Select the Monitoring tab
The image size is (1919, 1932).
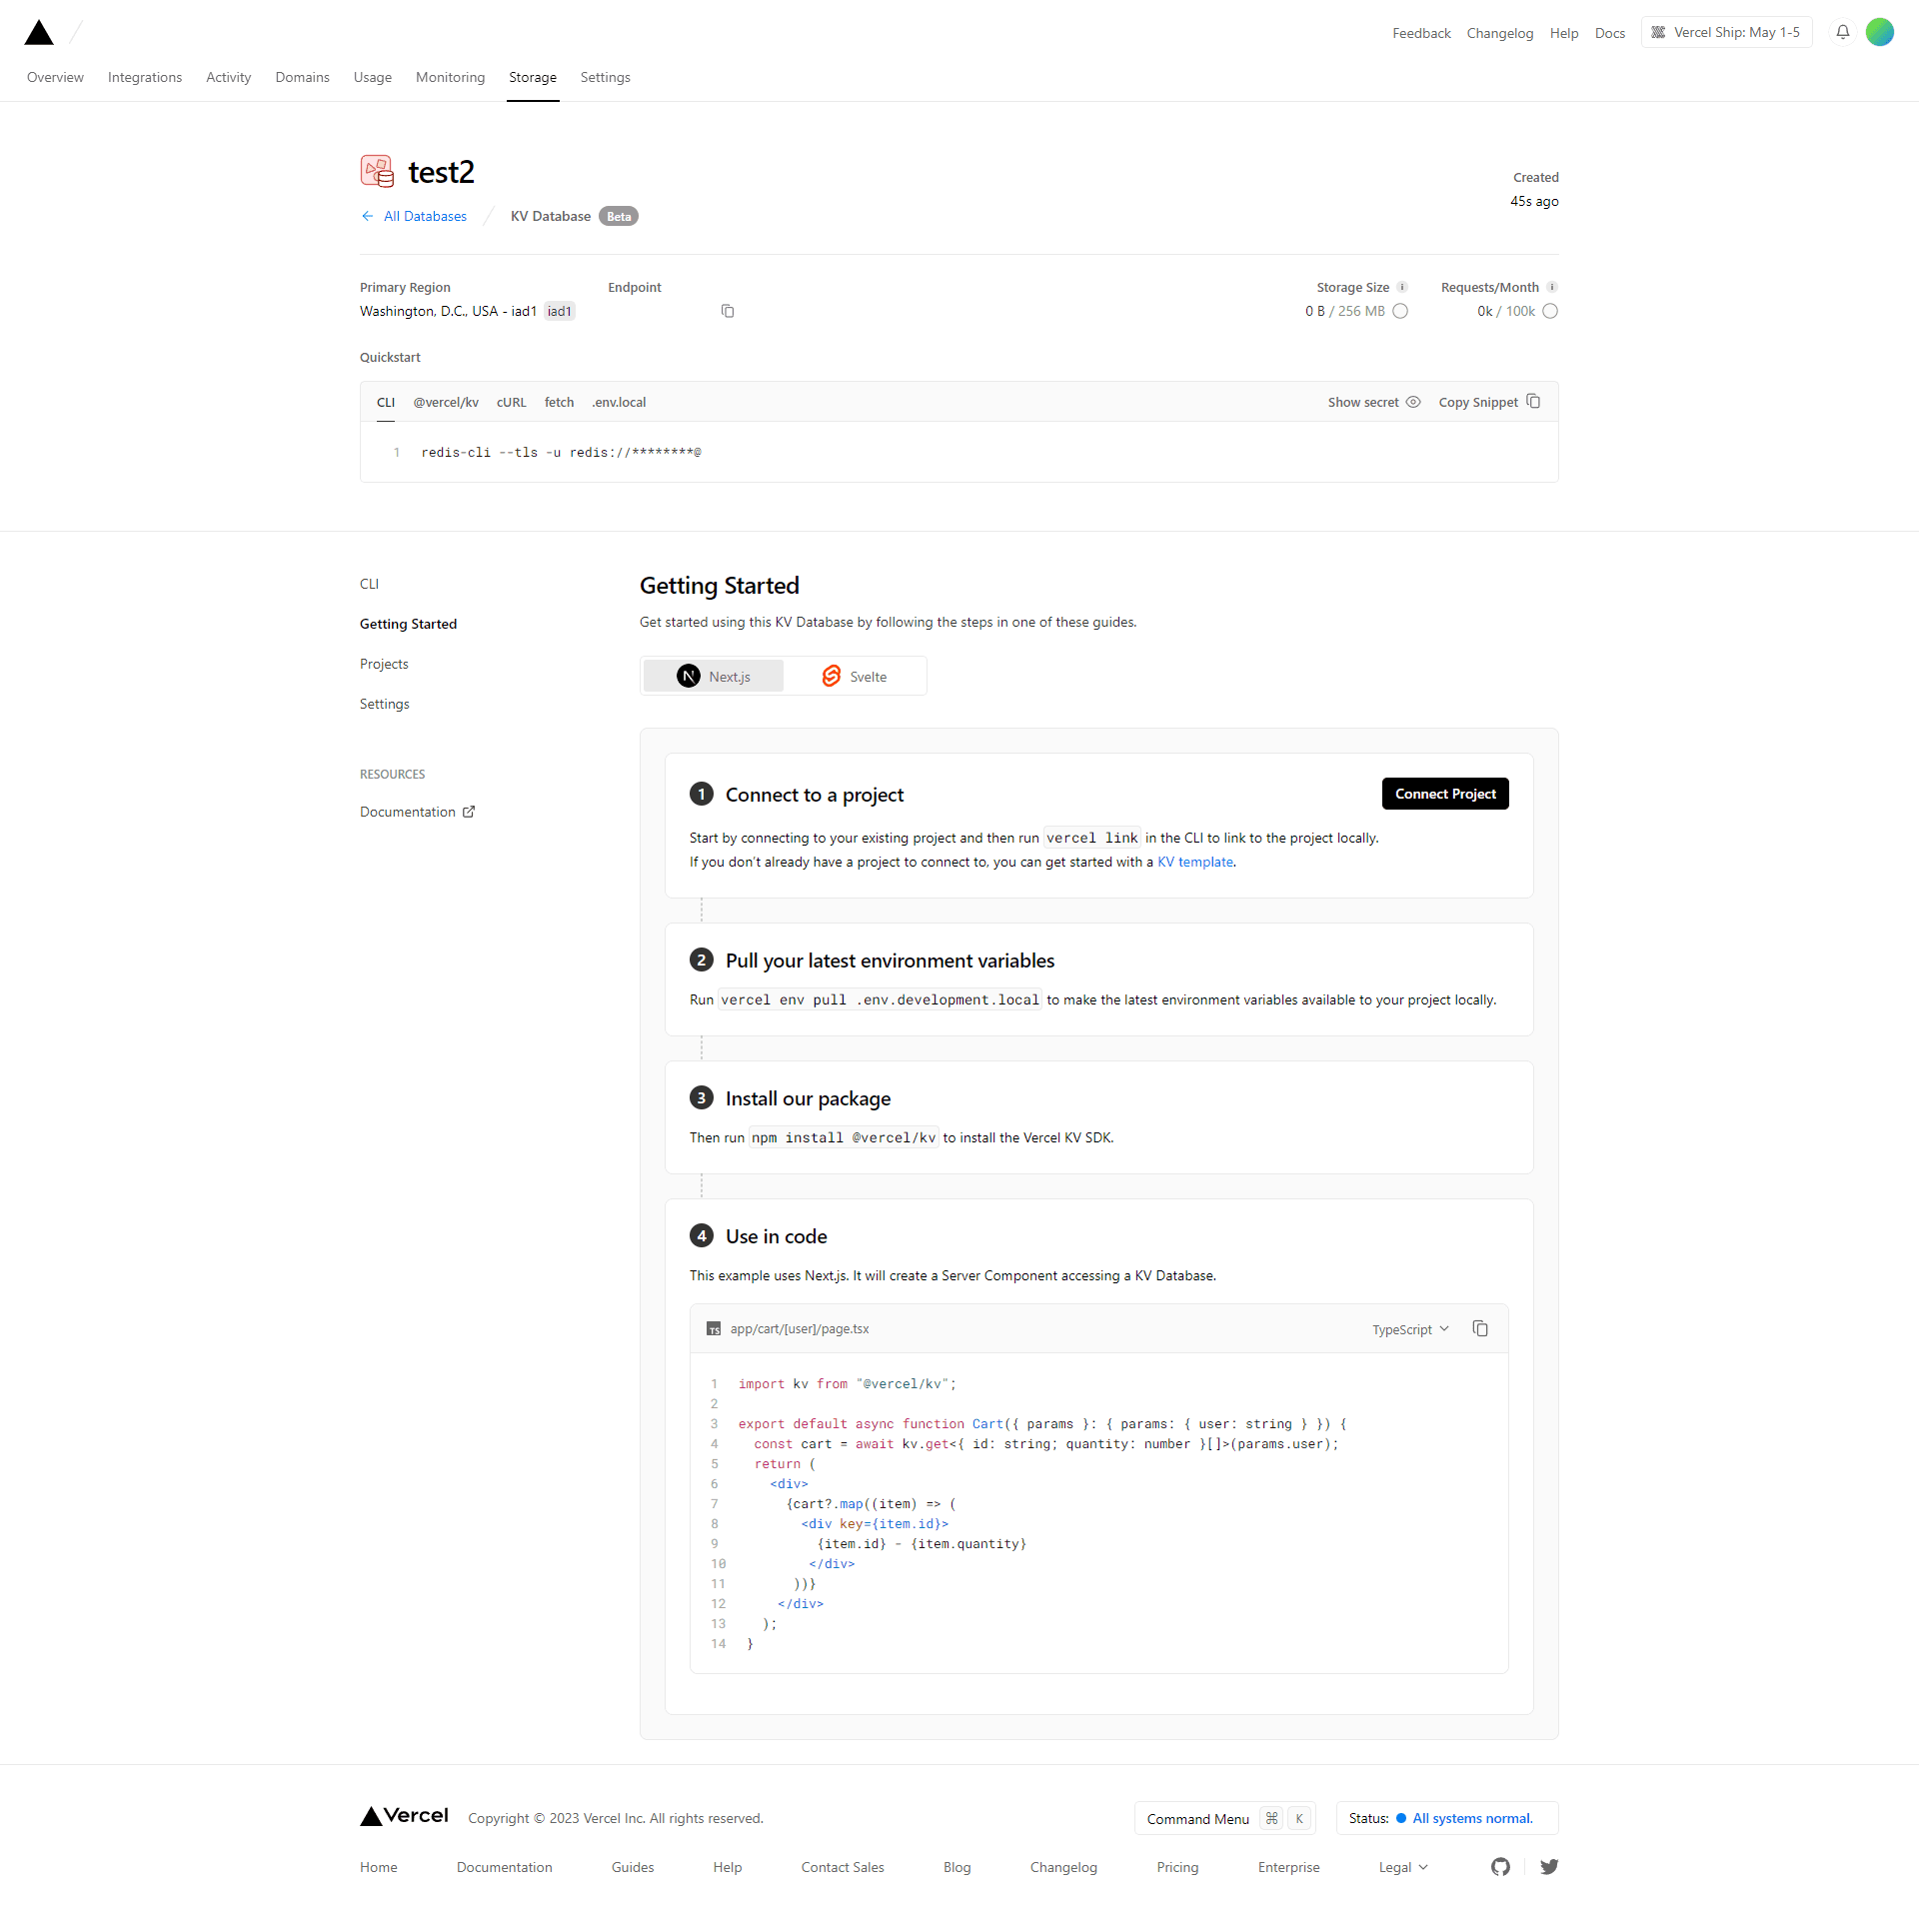[450, 77]
